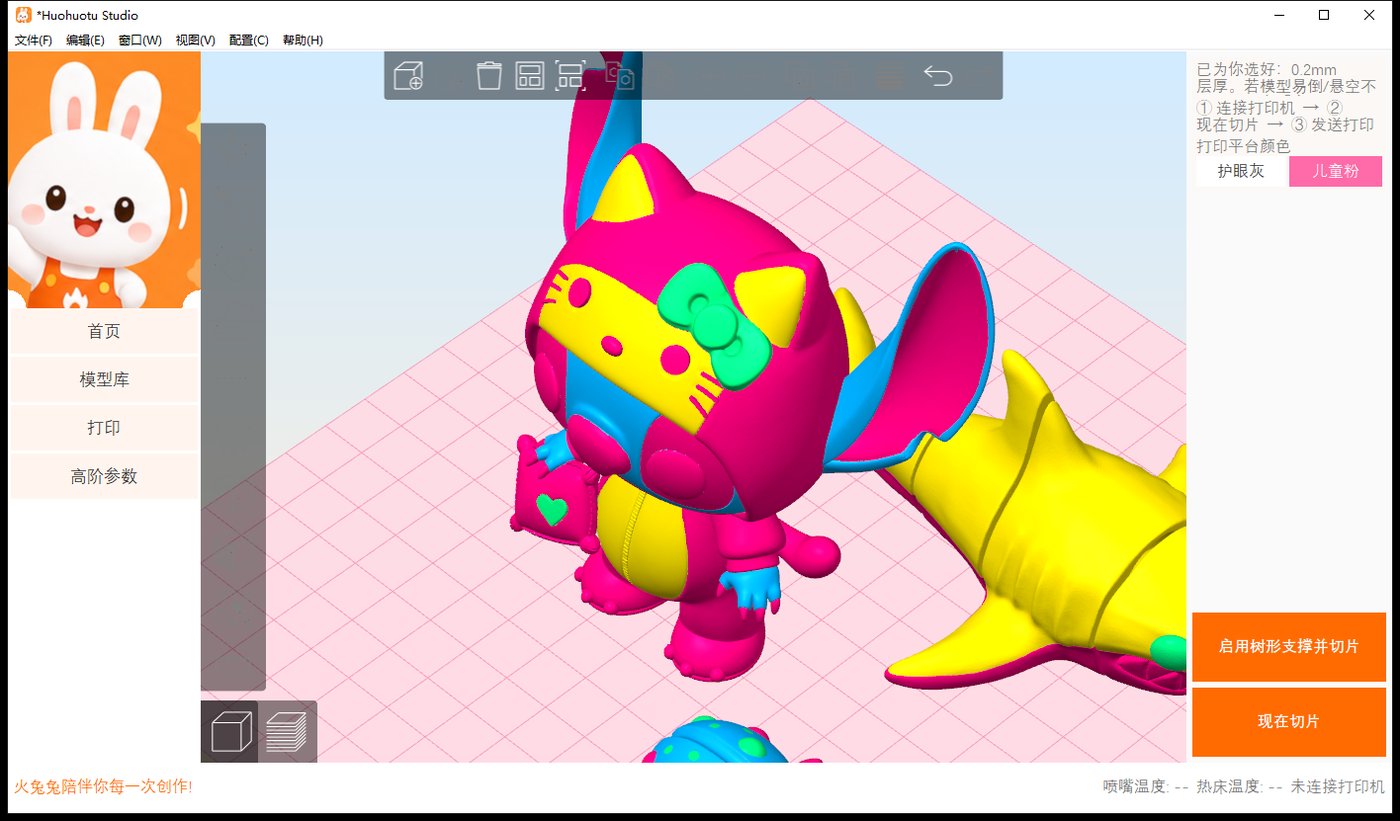Select 儿童粉 platform color
Viewport: 1400px width, 821px height.
pyautogui.click(x=1335, y=171)
